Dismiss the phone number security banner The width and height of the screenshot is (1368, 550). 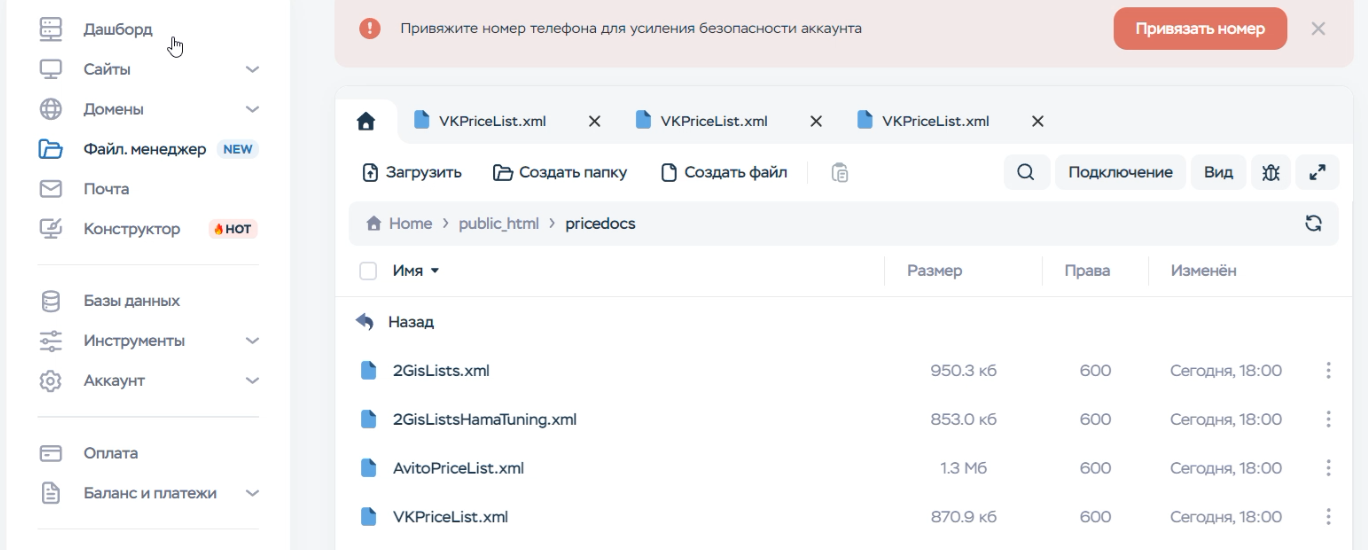click(x=1318, y=29)
